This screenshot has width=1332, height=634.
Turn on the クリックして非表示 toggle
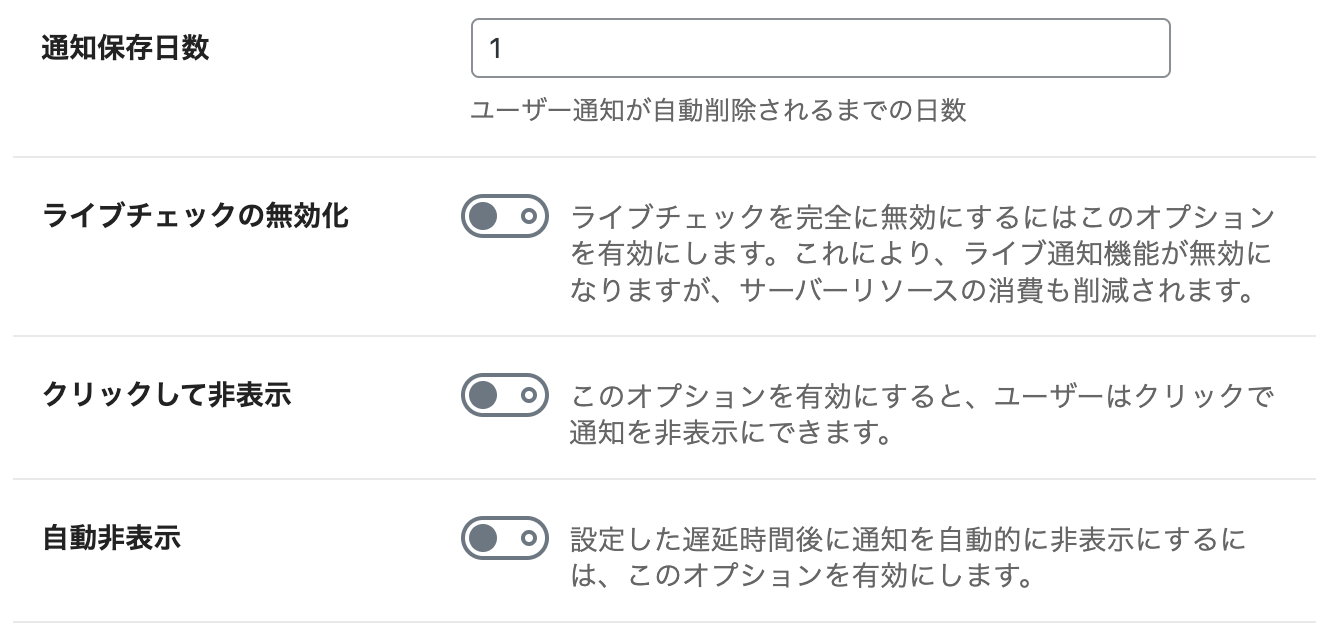coord(505,395)
